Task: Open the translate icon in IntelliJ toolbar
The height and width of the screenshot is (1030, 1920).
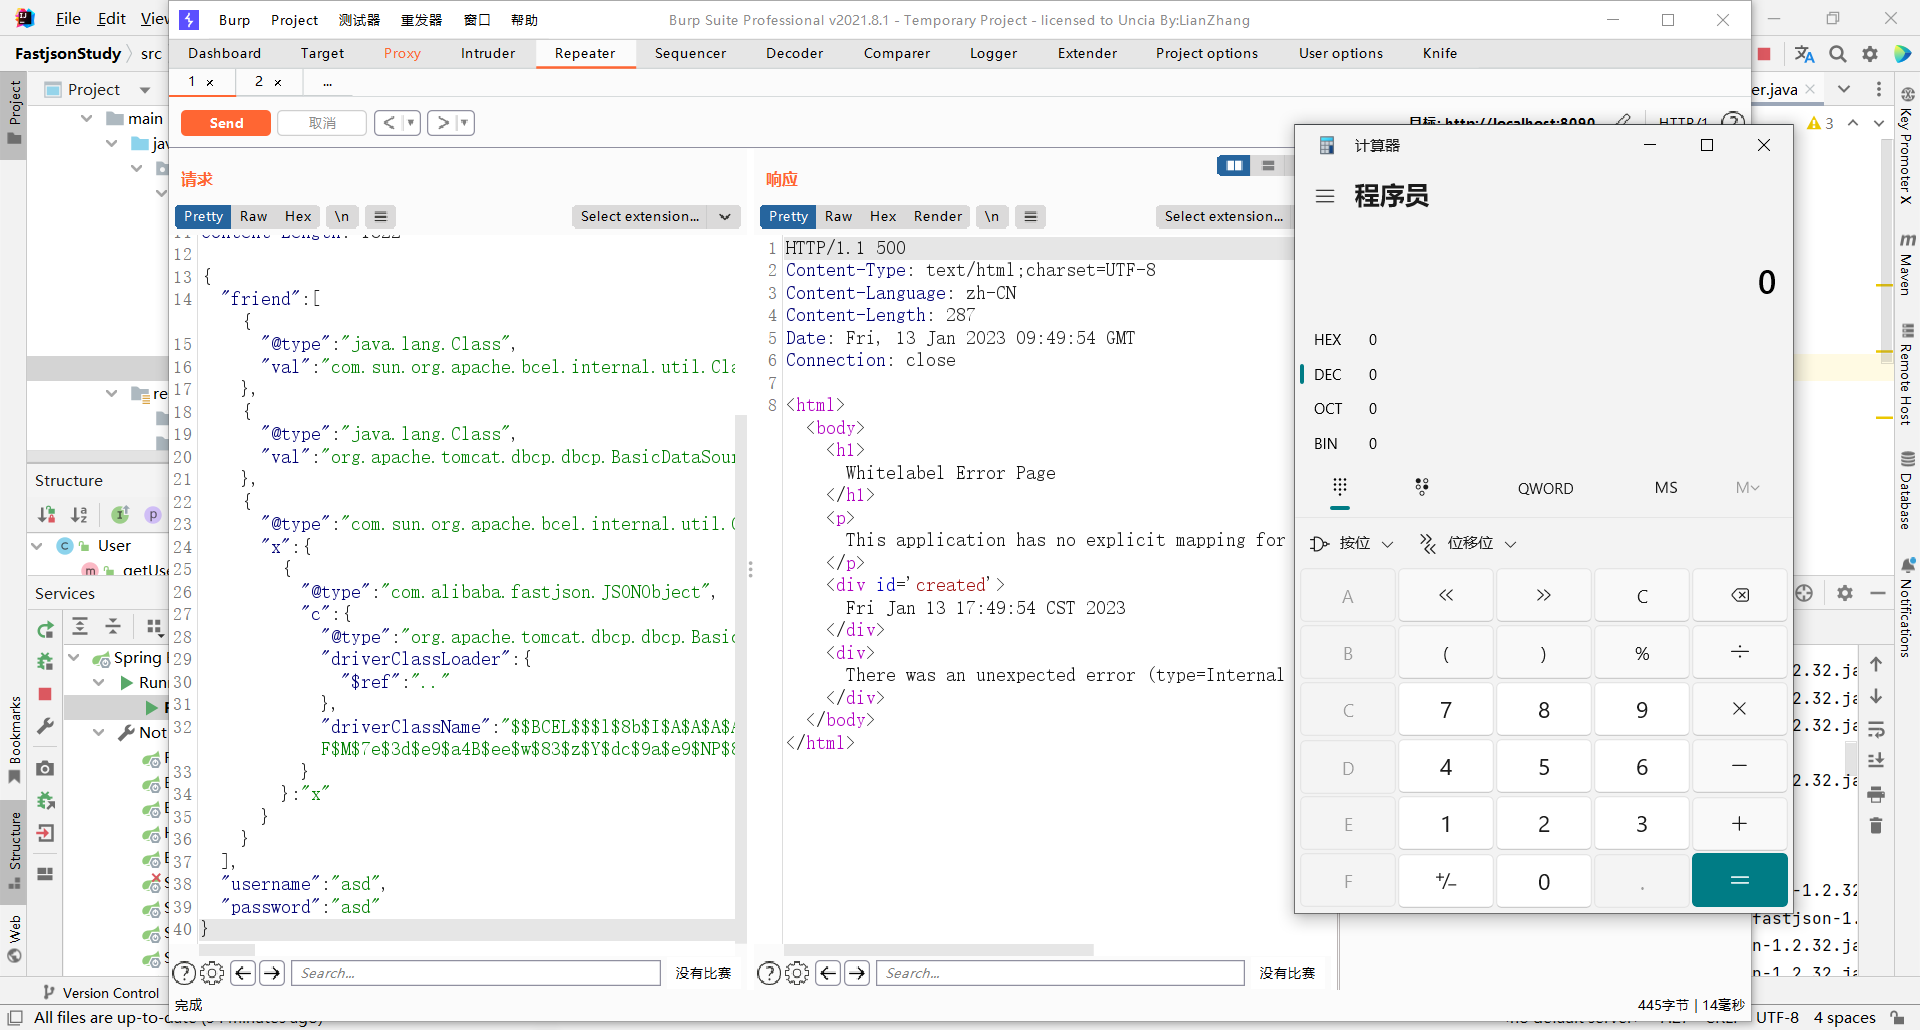Action: pos(1805,54)
